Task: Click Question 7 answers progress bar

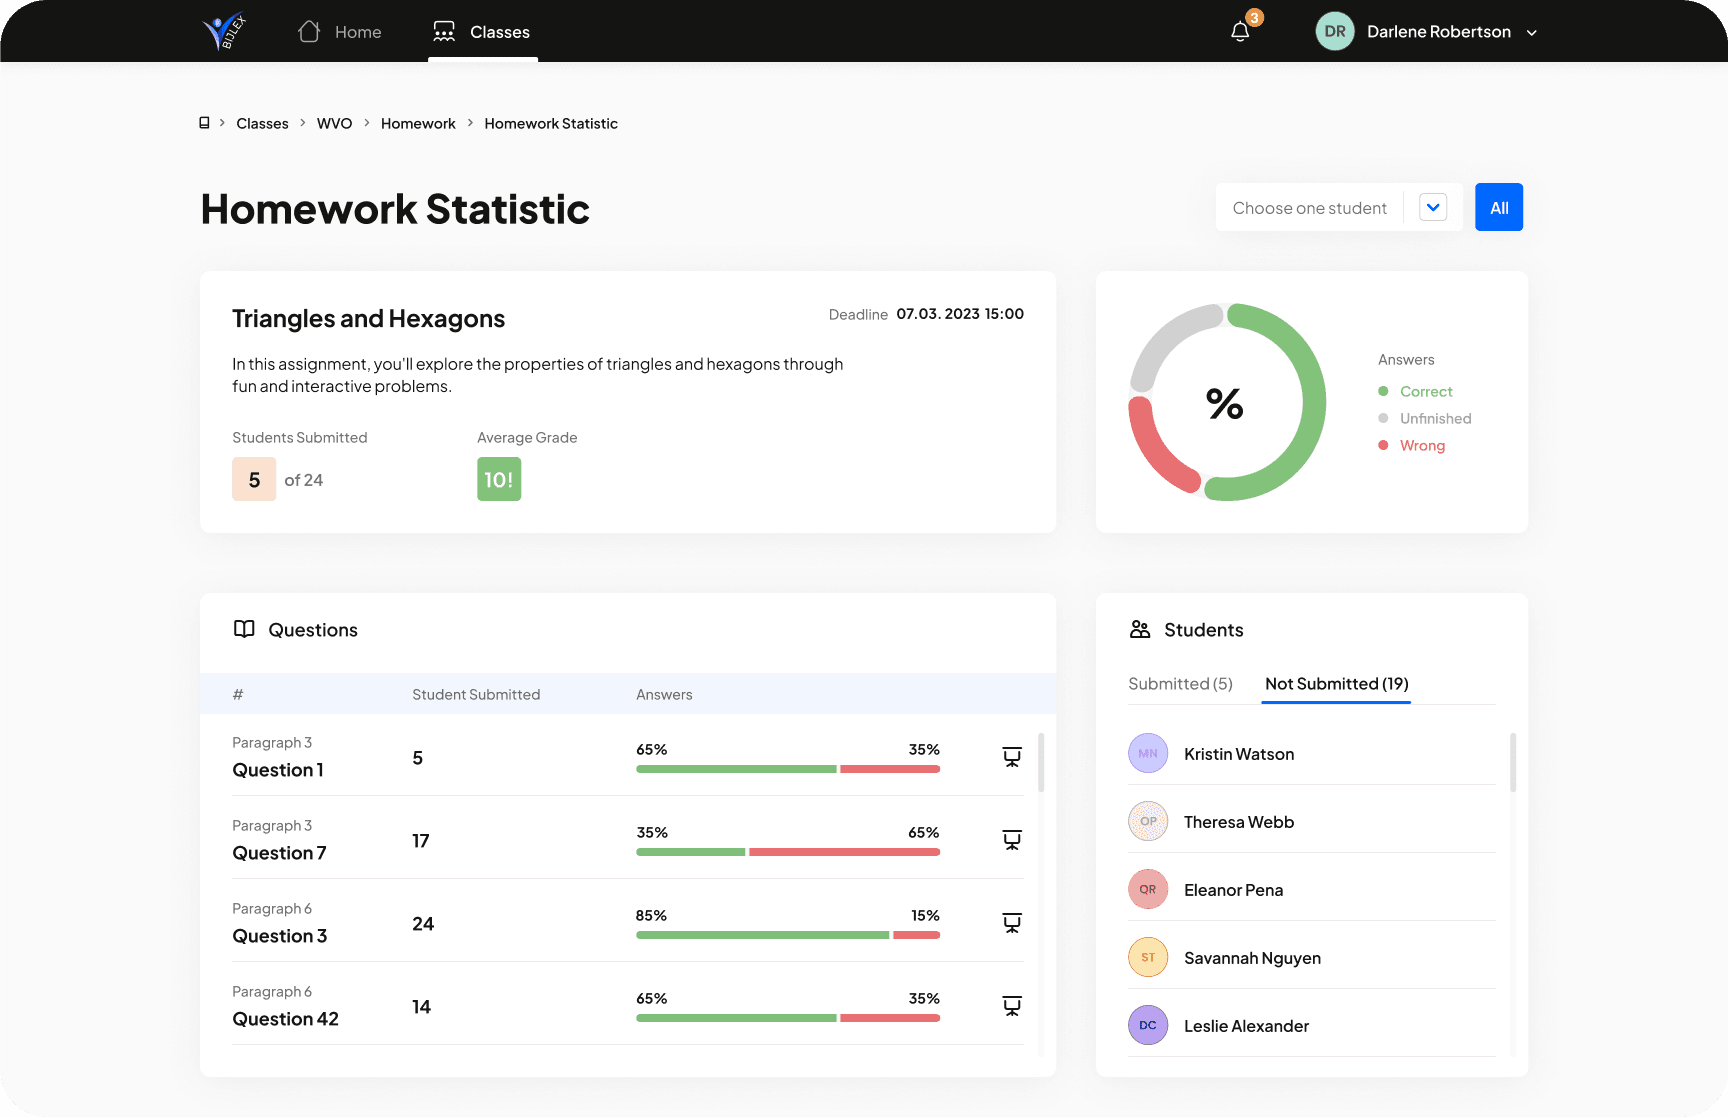Action: 788,852
